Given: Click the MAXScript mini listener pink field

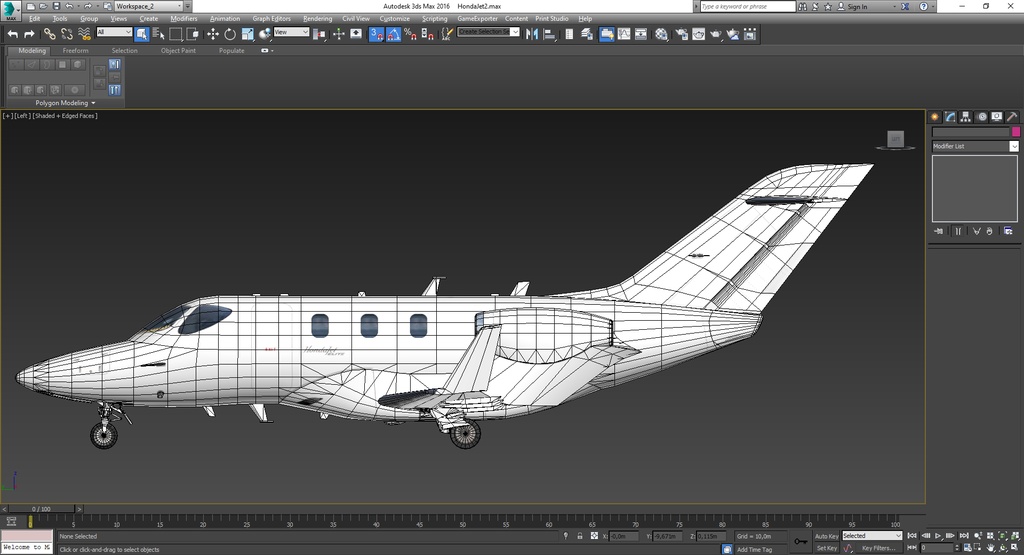Looking at the screenshot, I should coord(26,536).
